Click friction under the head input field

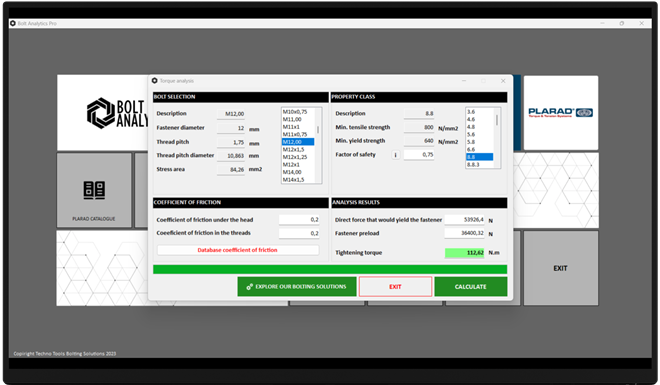pyautogui.click(x=299, y=220)
